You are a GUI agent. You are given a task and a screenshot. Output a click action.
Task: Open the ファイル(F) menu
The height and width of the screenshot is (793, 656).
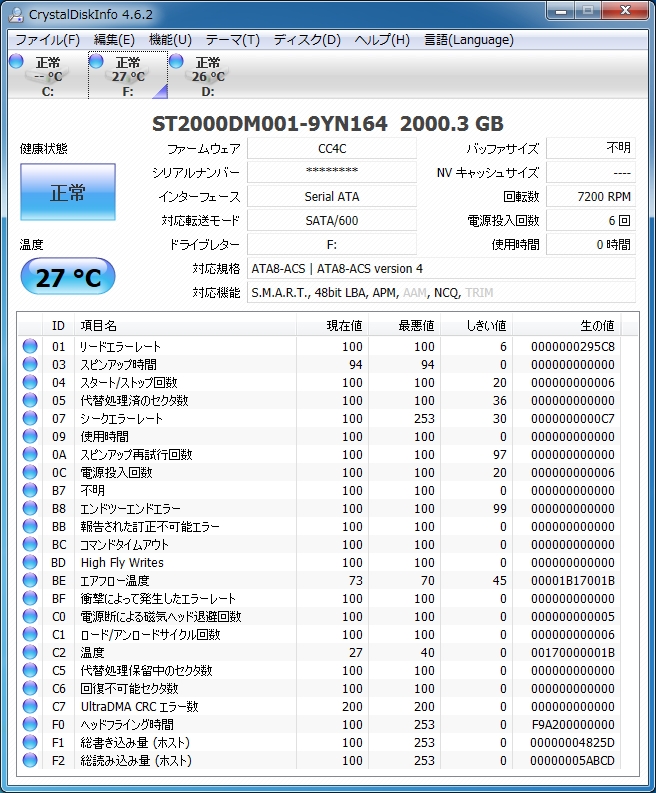pyautogui.click(x=48, y=40)
